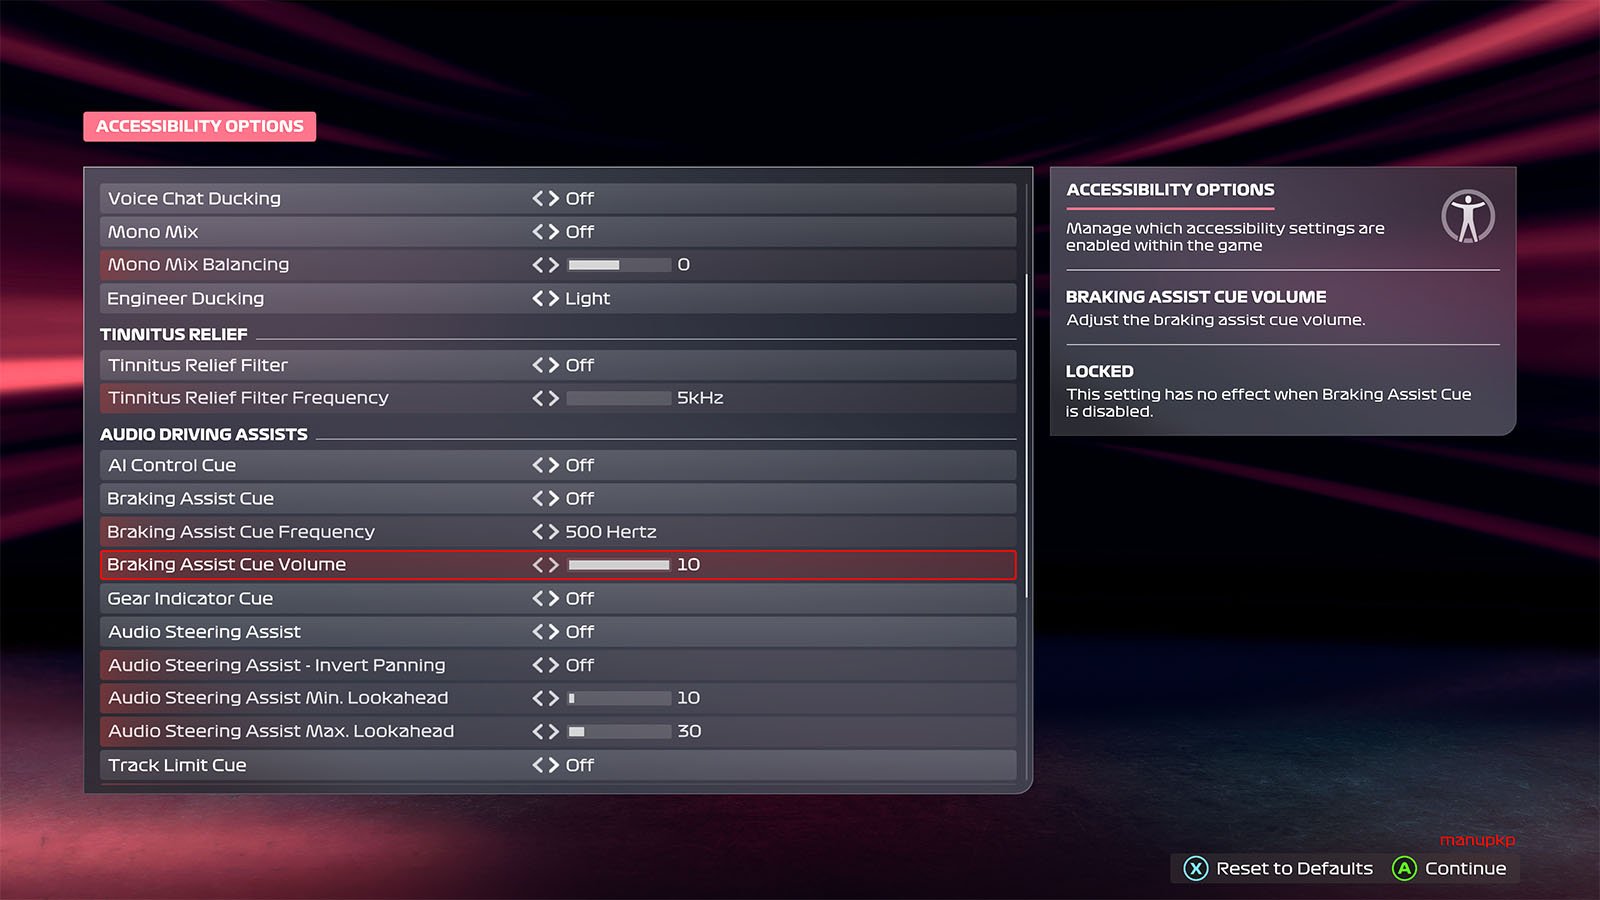Toggle AI Control Cue Off value
Screen dimensions: 1600x900
tap(580, 465)
